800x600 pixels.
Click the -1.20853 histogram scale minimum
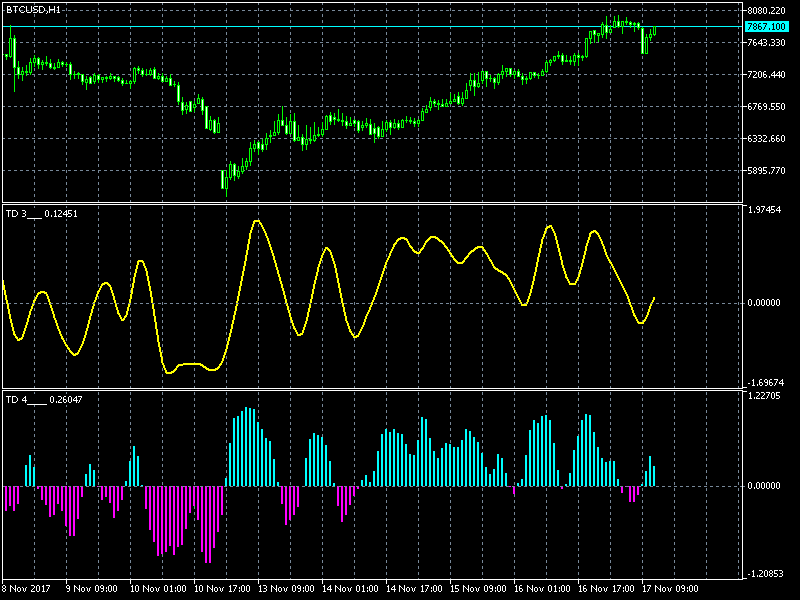point(765,574)
